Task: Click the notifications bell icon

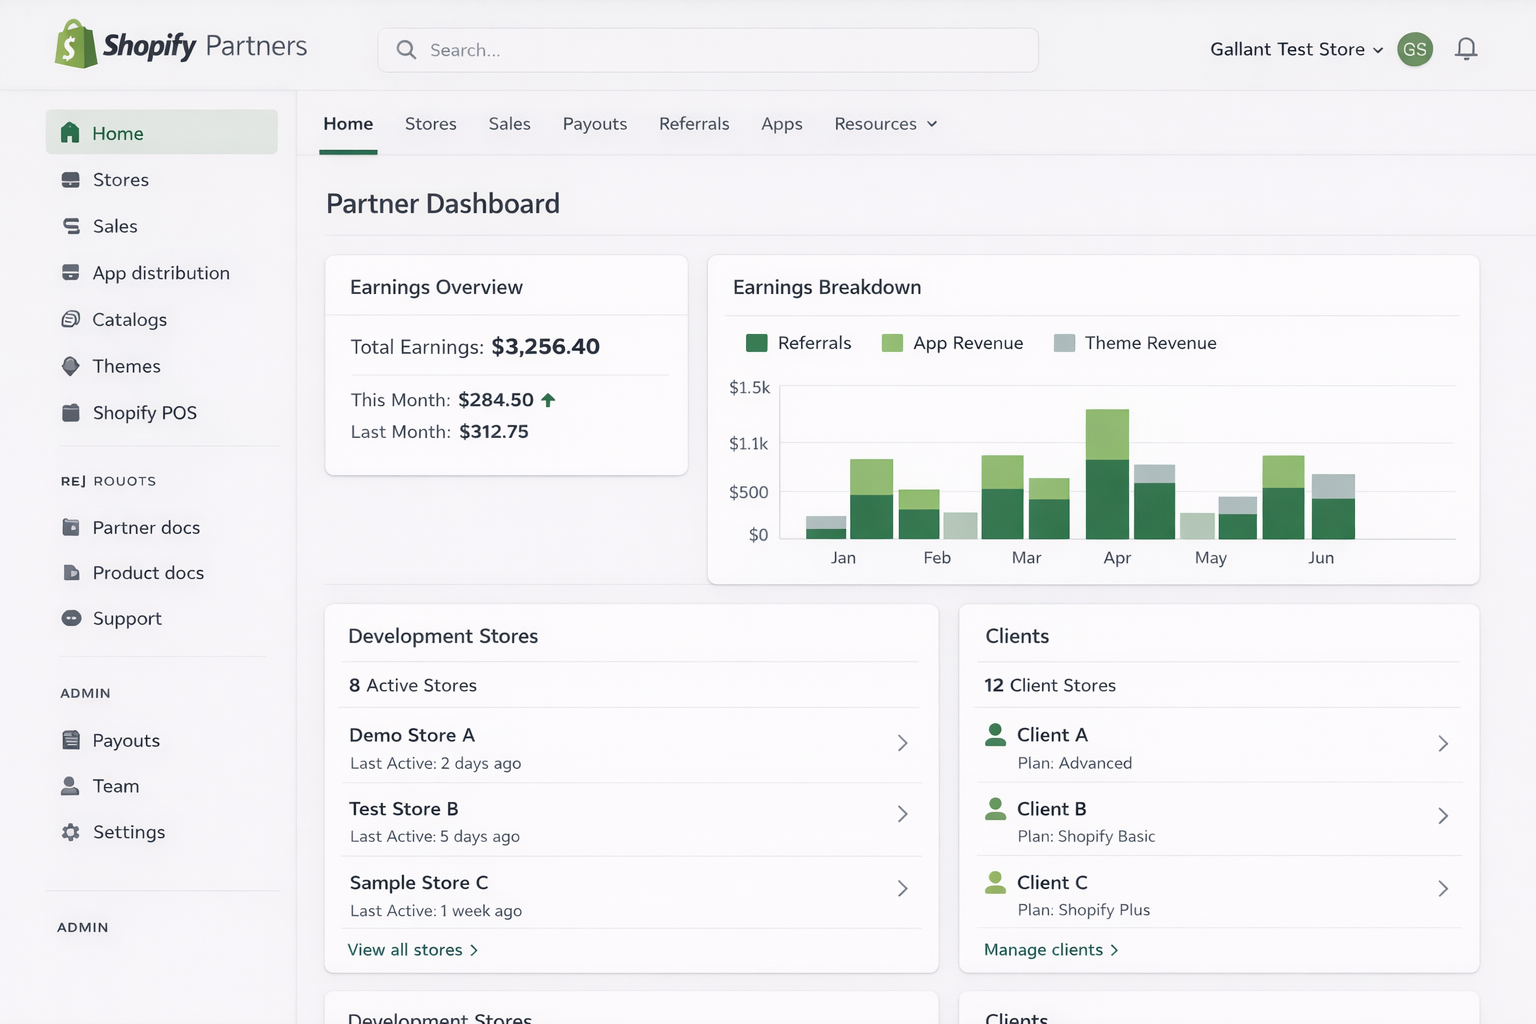Action: click(x=1466, y=49)
